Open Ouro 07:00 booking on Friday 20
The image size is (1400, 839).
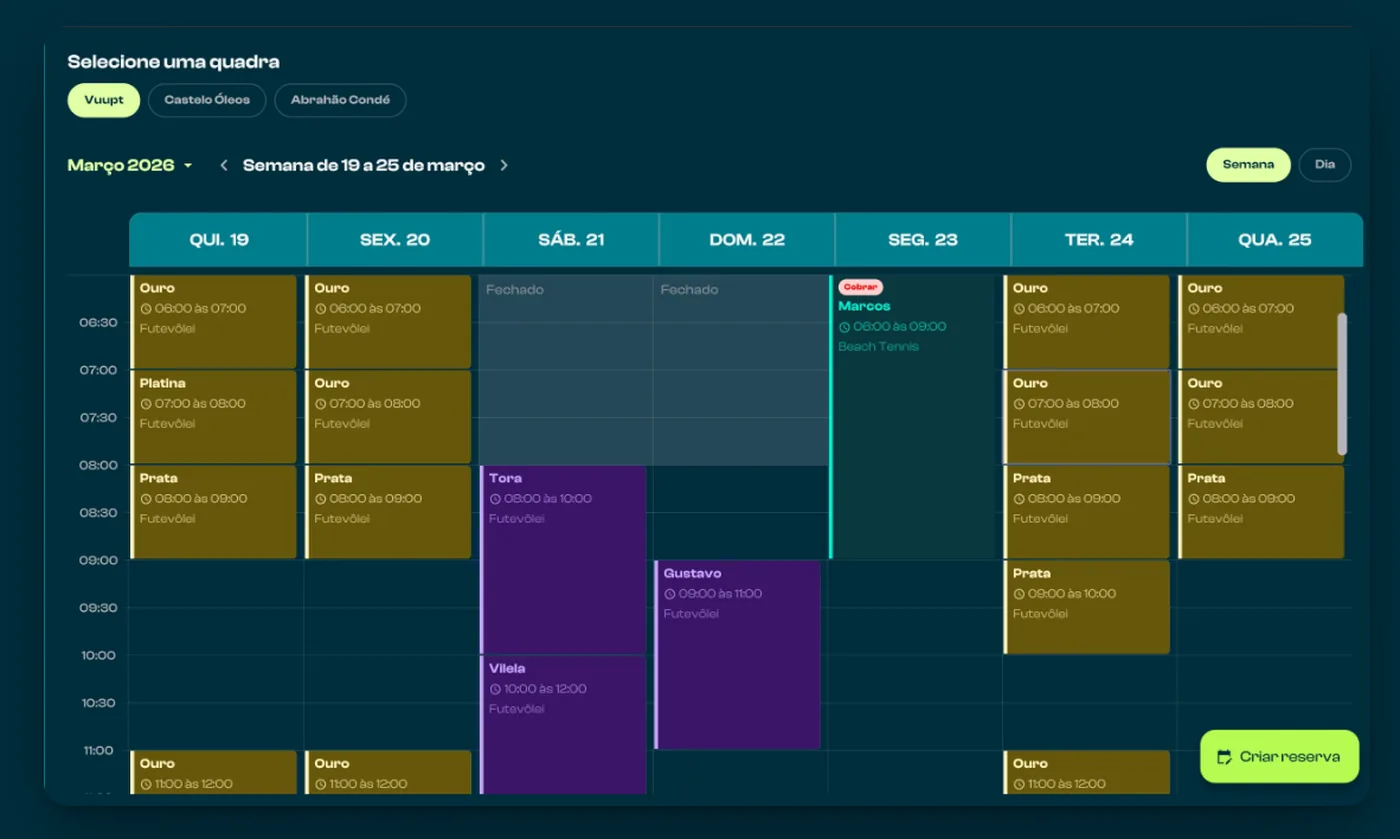coord(388,417)
